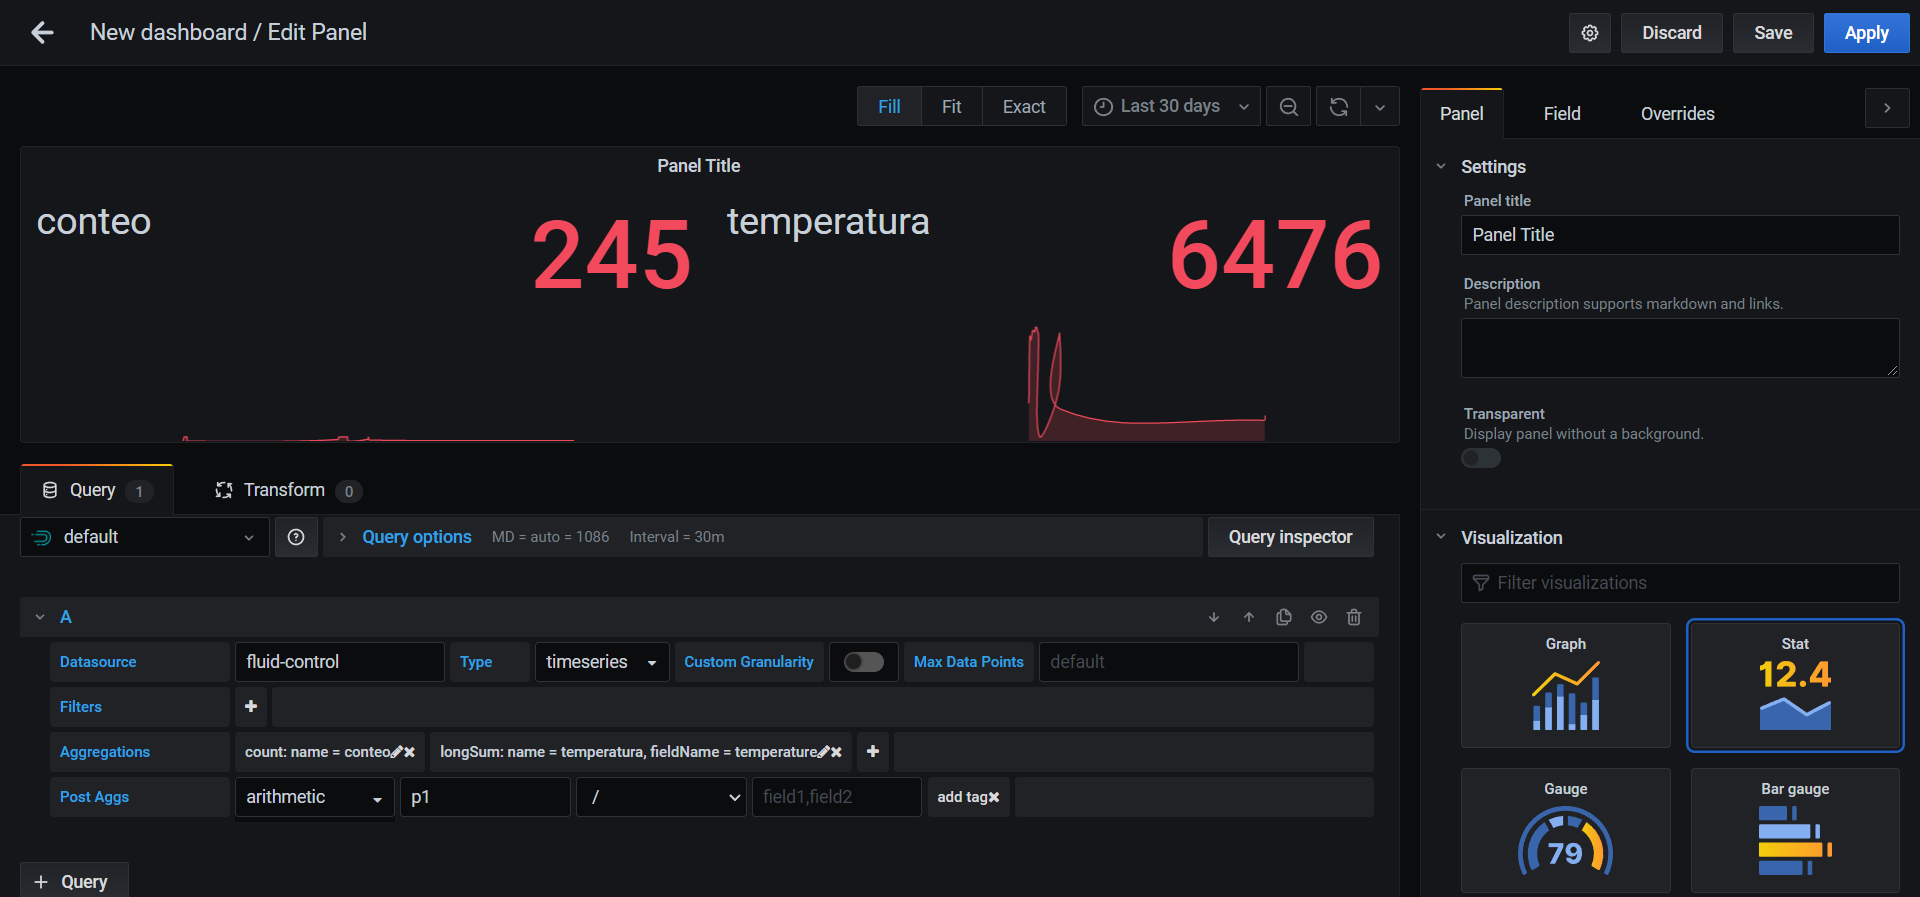Duplicate query A

pos(1284,618)
